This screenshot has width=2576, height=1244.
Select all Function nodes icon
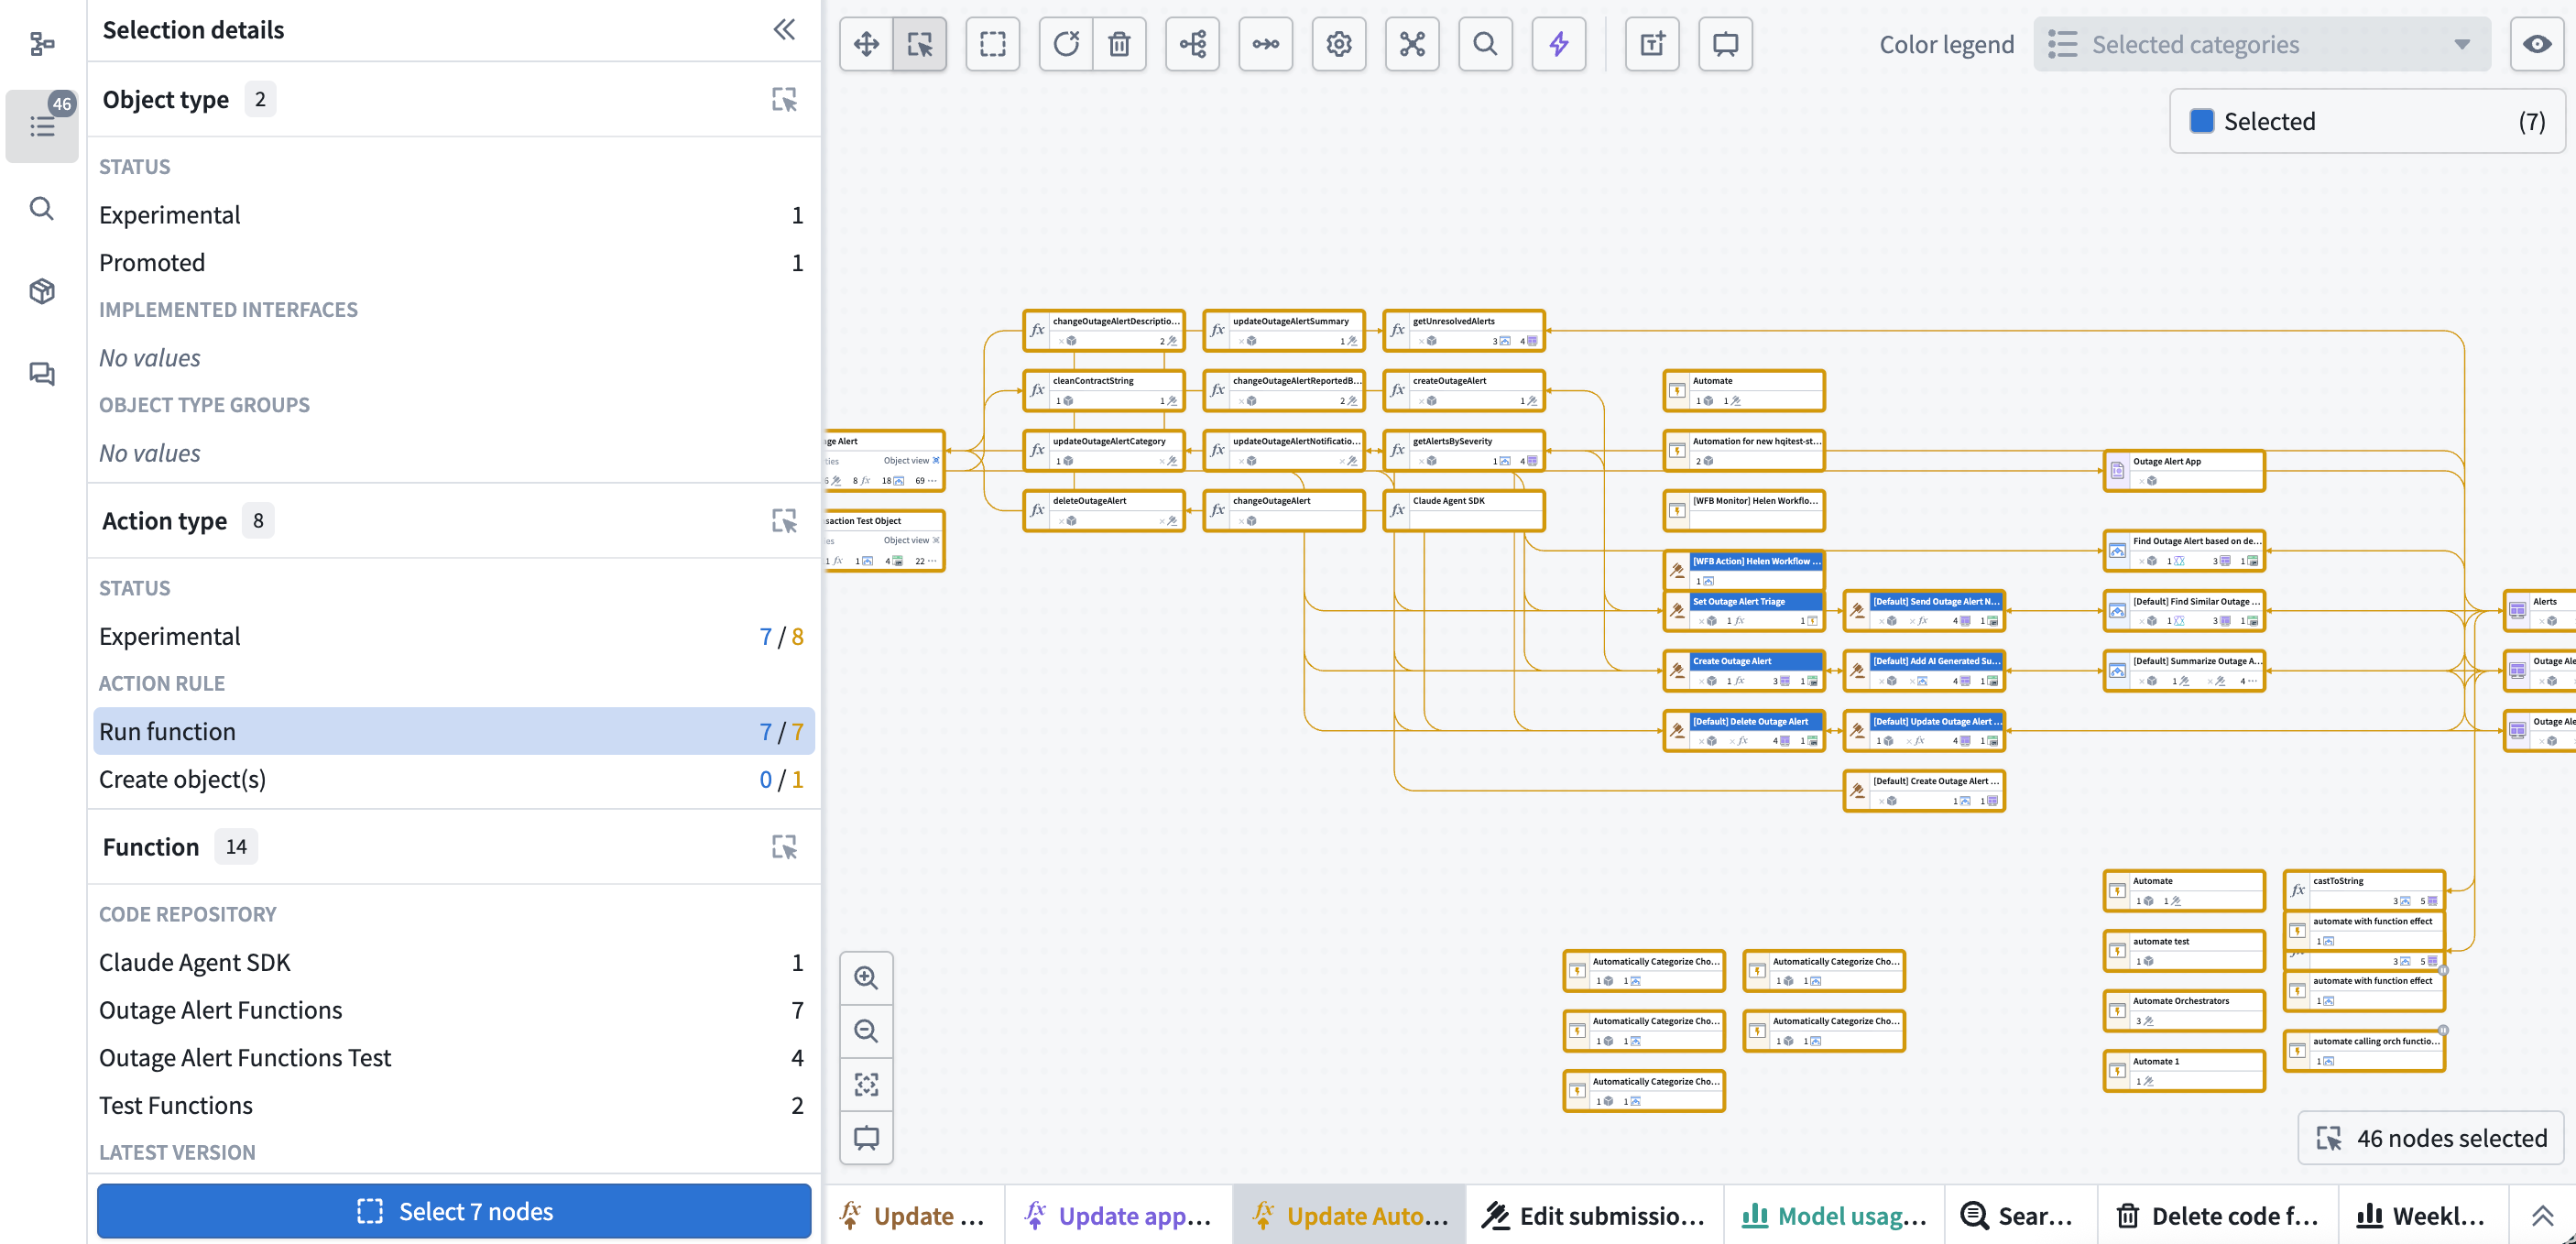tap(784, 846)
